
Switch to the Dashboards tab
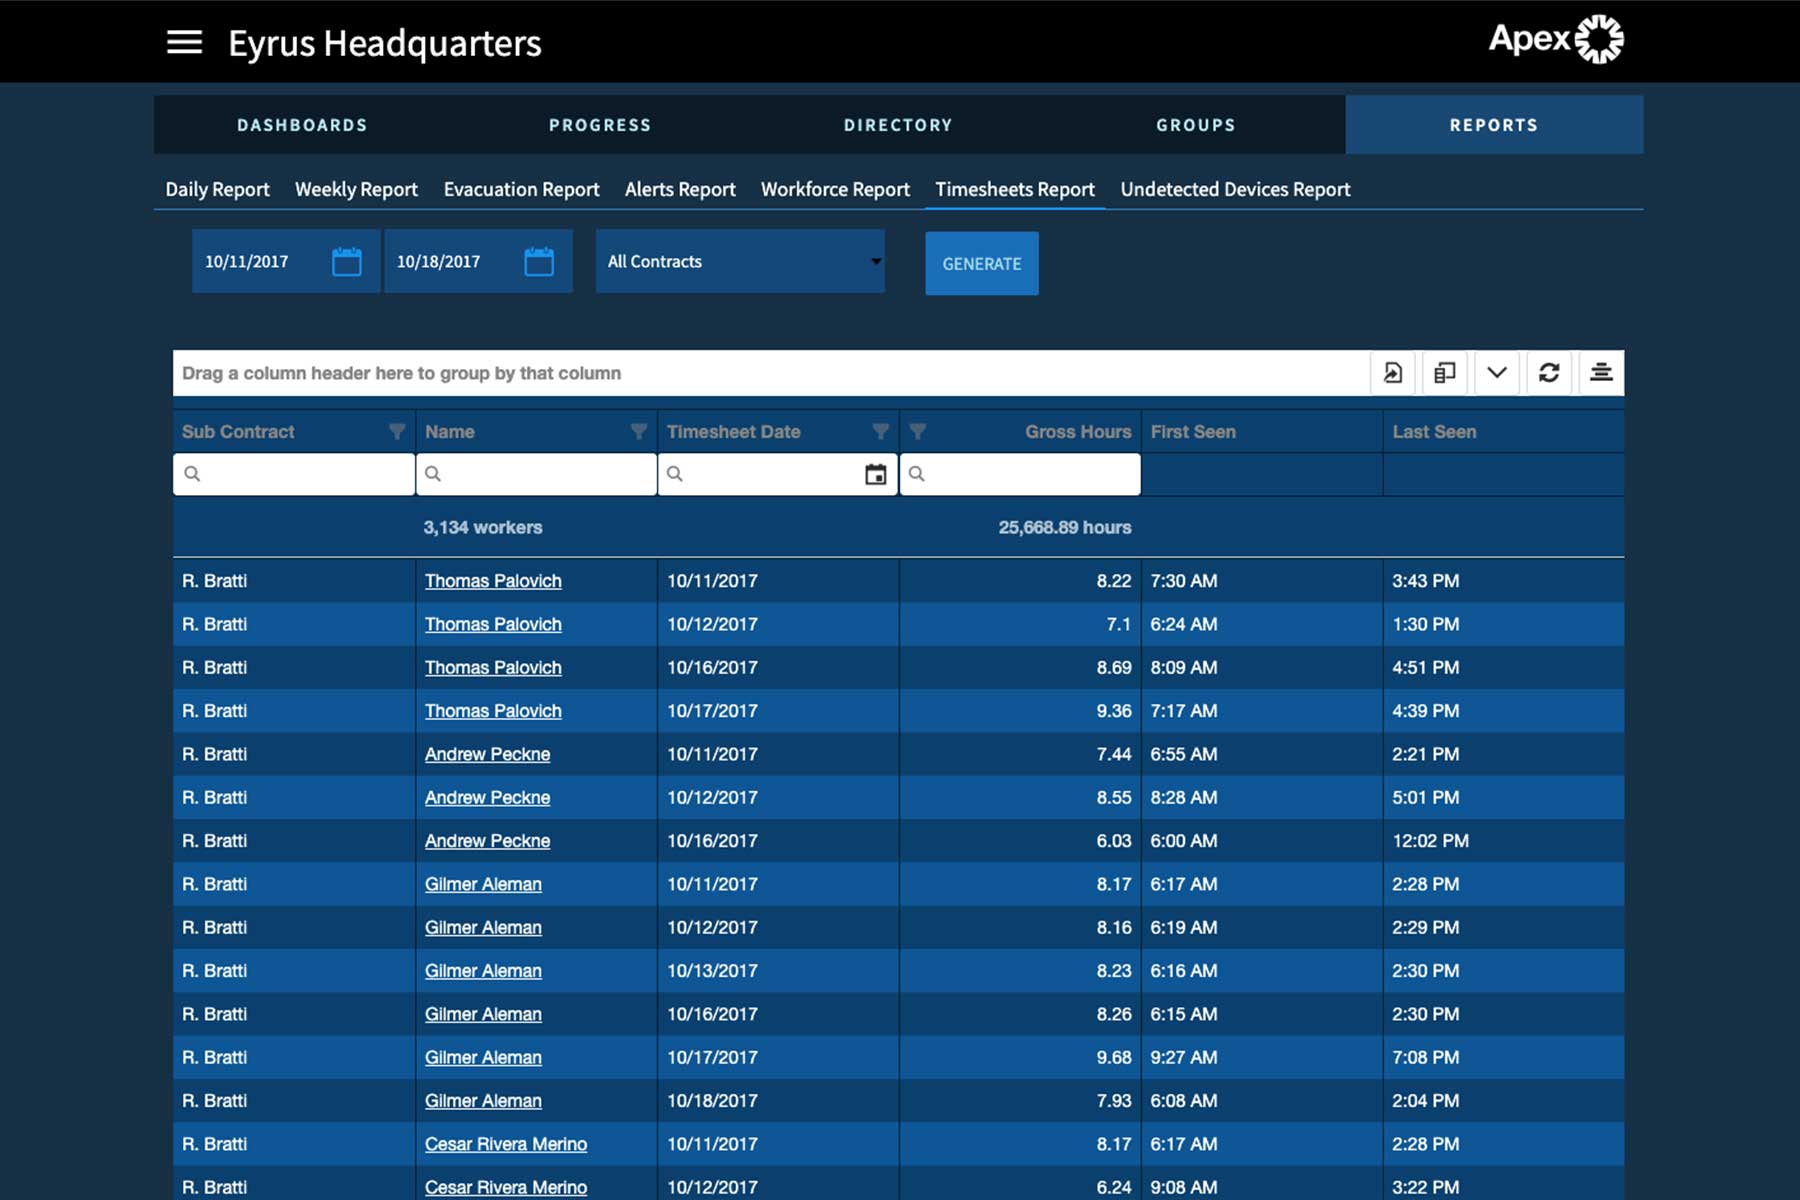tap(301, 124)
